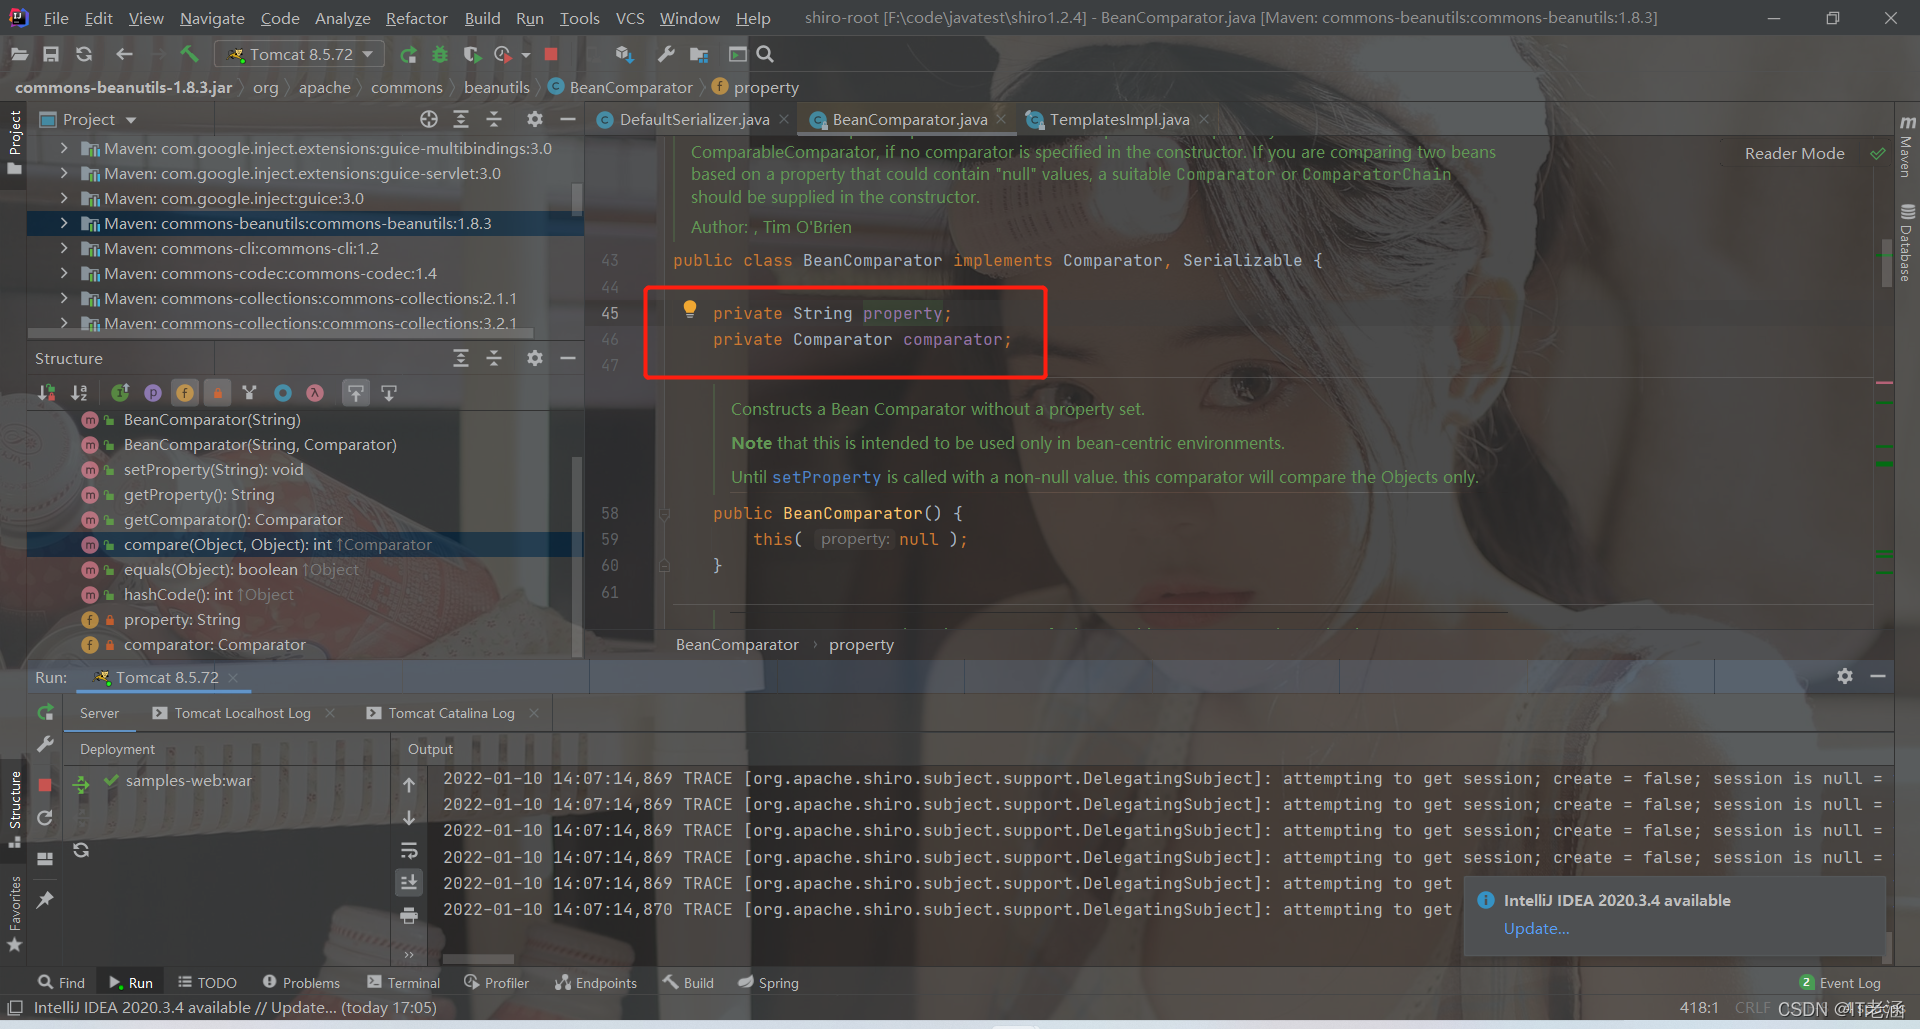Toggle Scroll to End in Run output
The width and height of the screenshot is (1920, 1029).
[x=409, y=882]
